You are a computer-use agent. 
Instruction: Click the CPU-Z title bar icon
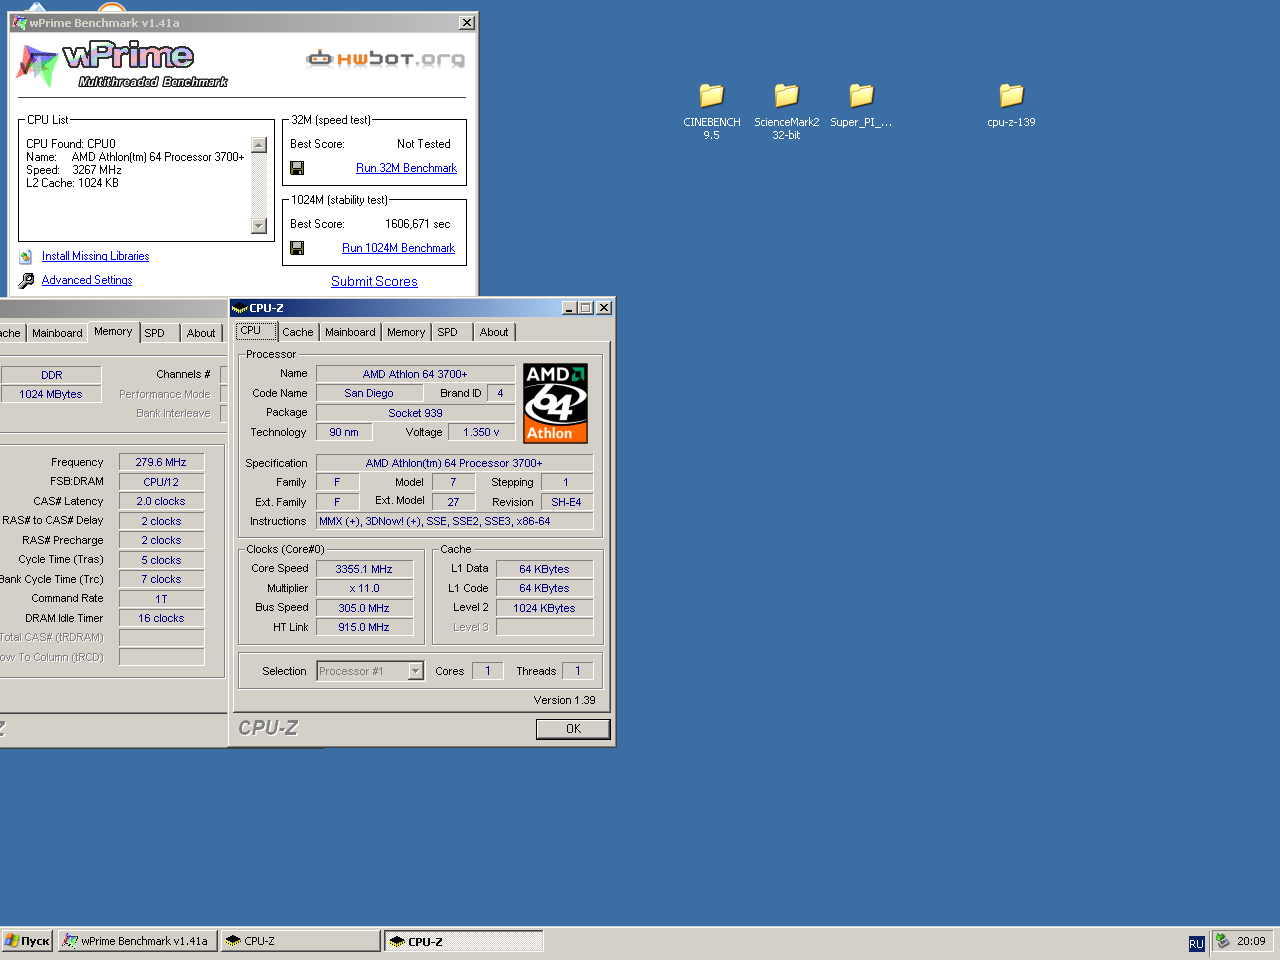[239, 308]
